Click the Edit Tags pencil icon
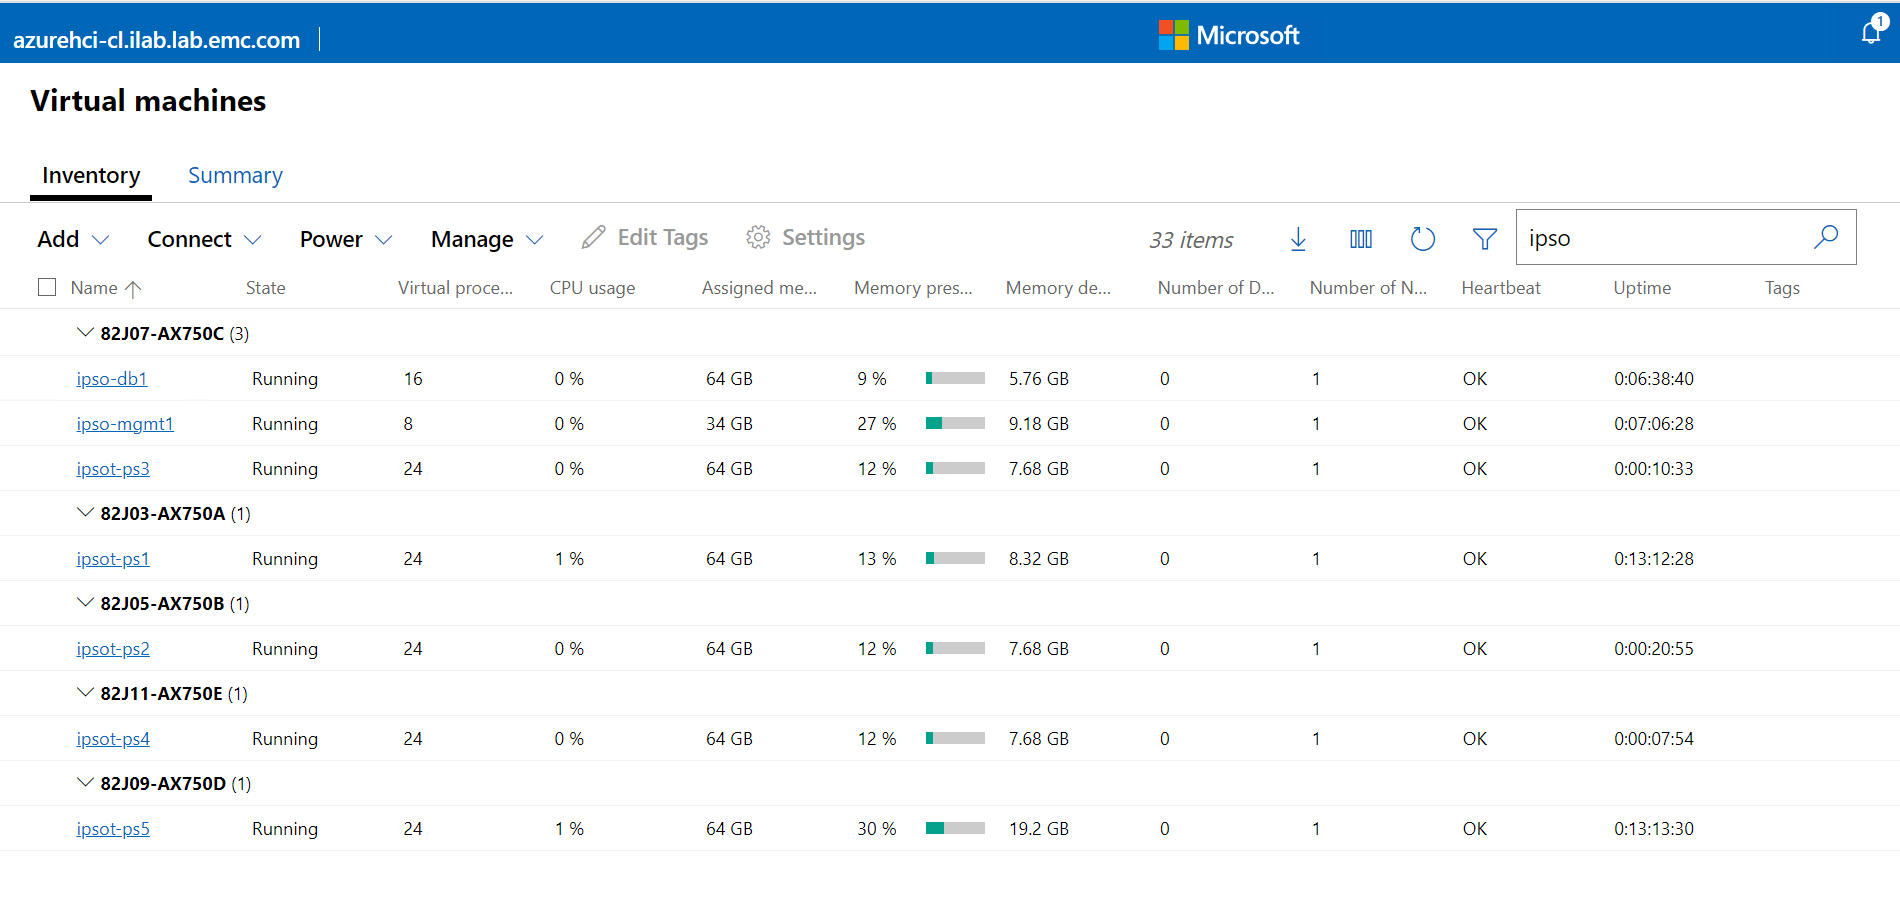 click(x=593, y=237)
